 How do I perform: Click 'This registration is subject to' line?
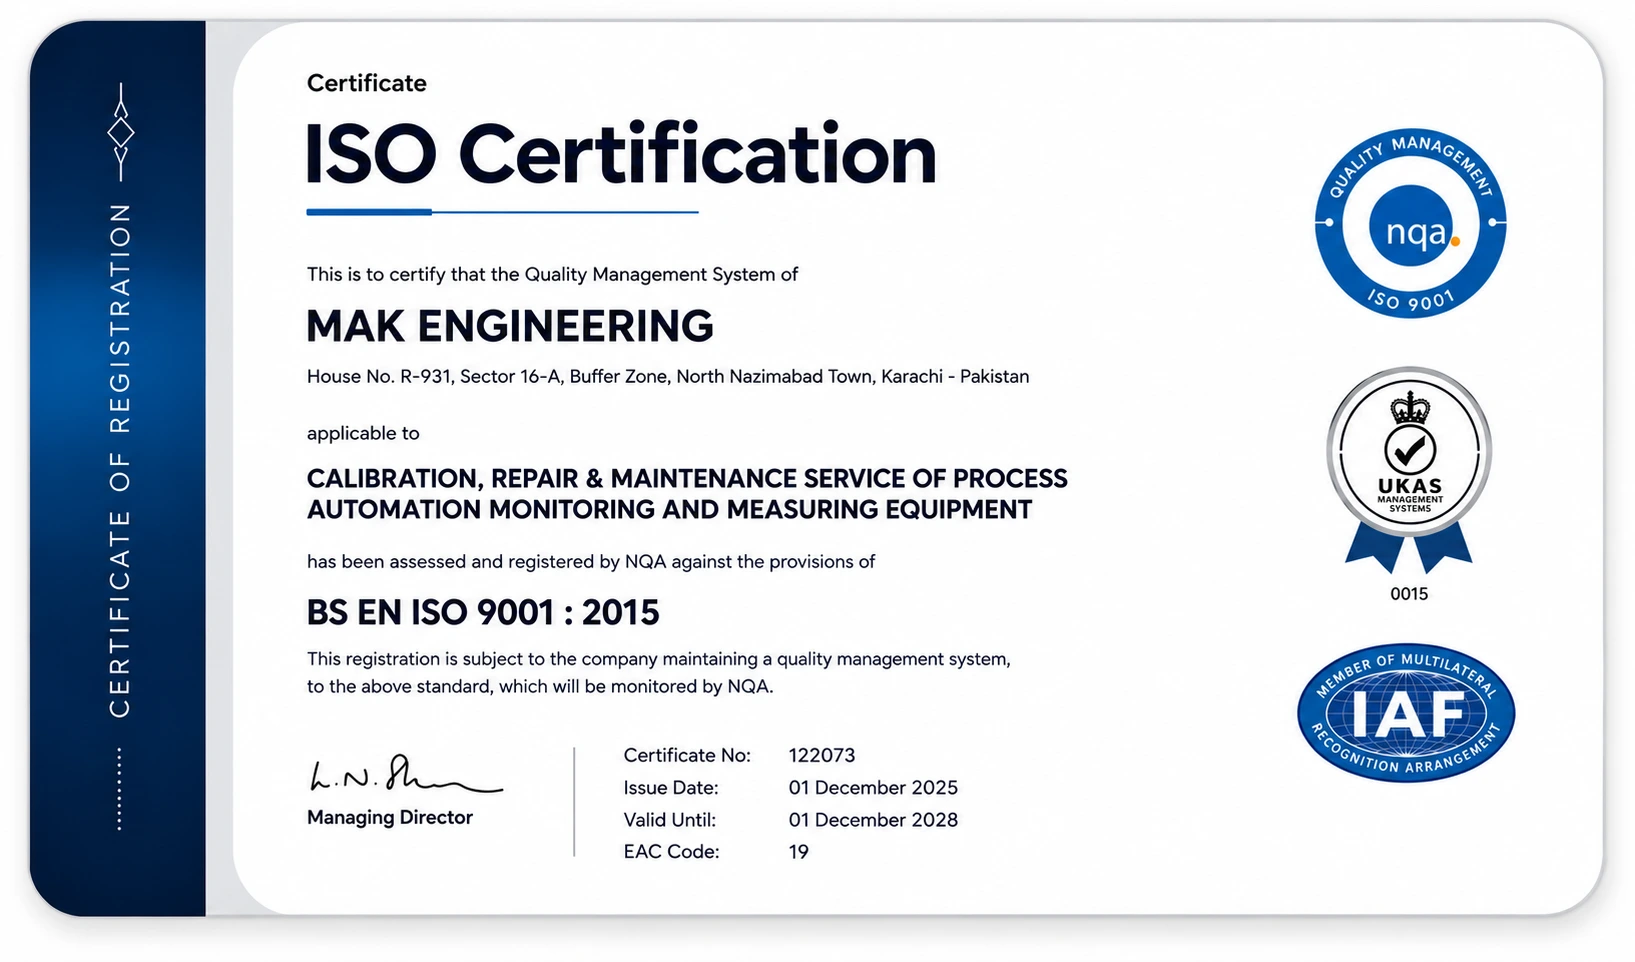pyautogui.click(x=659, y=659)
